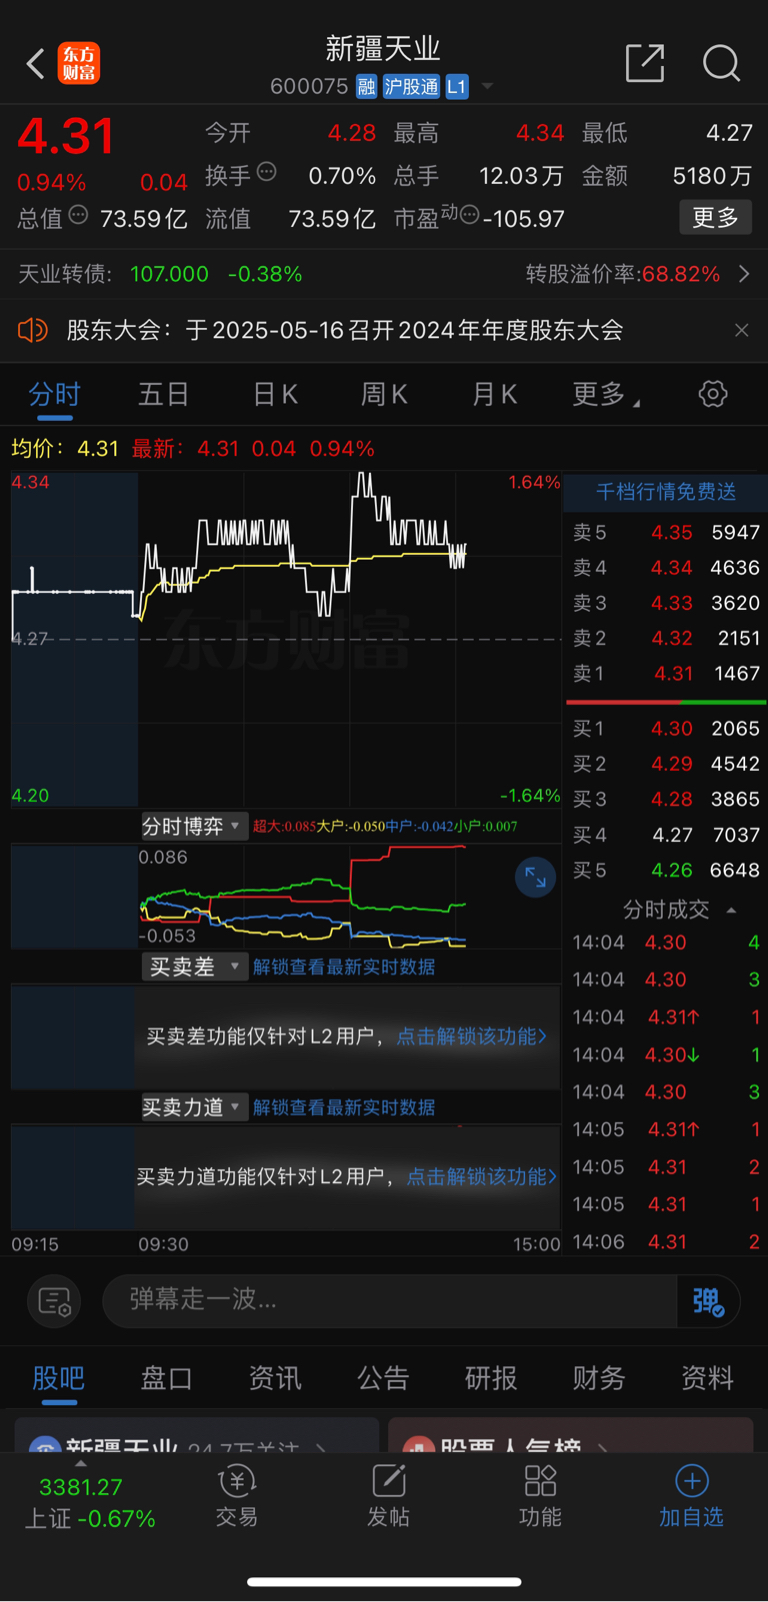Image resolution: width=768 pixels, height=1602 pixels.
Task: Tap the 更多 quote details button
Action: [715, 217]
